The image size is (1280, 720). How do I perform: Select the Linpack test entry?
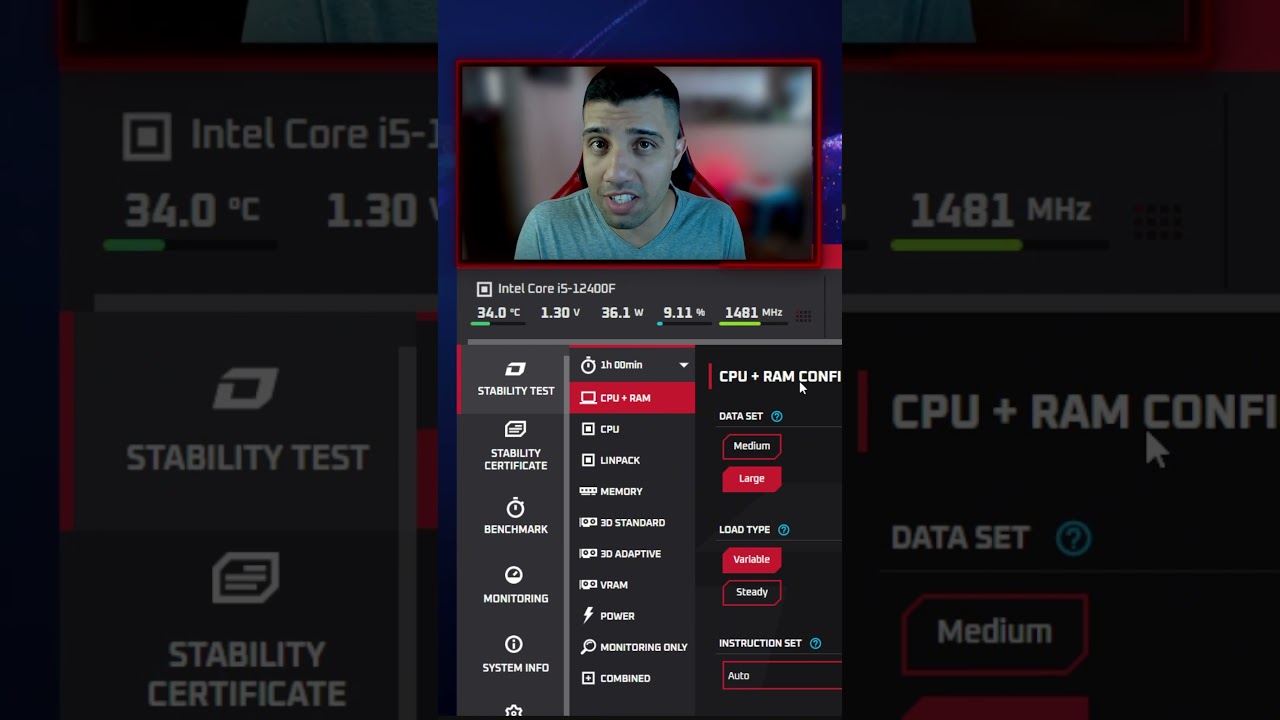tap(632, 460)
